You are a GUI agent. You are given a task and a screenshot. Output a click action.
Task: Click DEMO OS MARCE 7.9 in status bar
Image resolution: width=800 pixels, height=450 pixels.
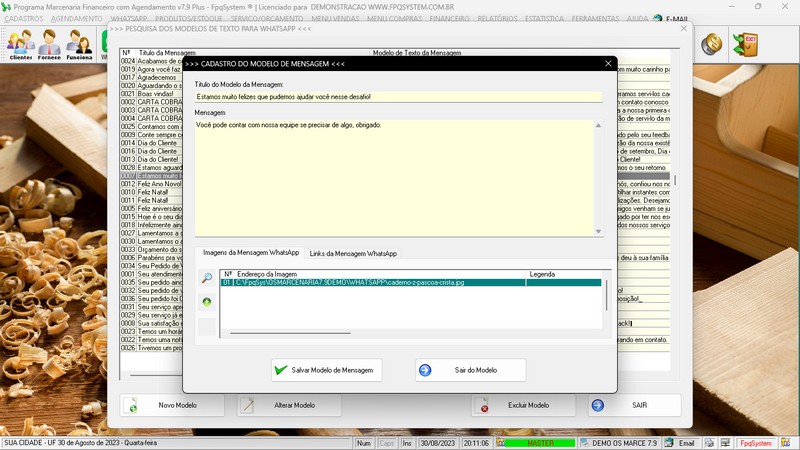coord(619,443)
